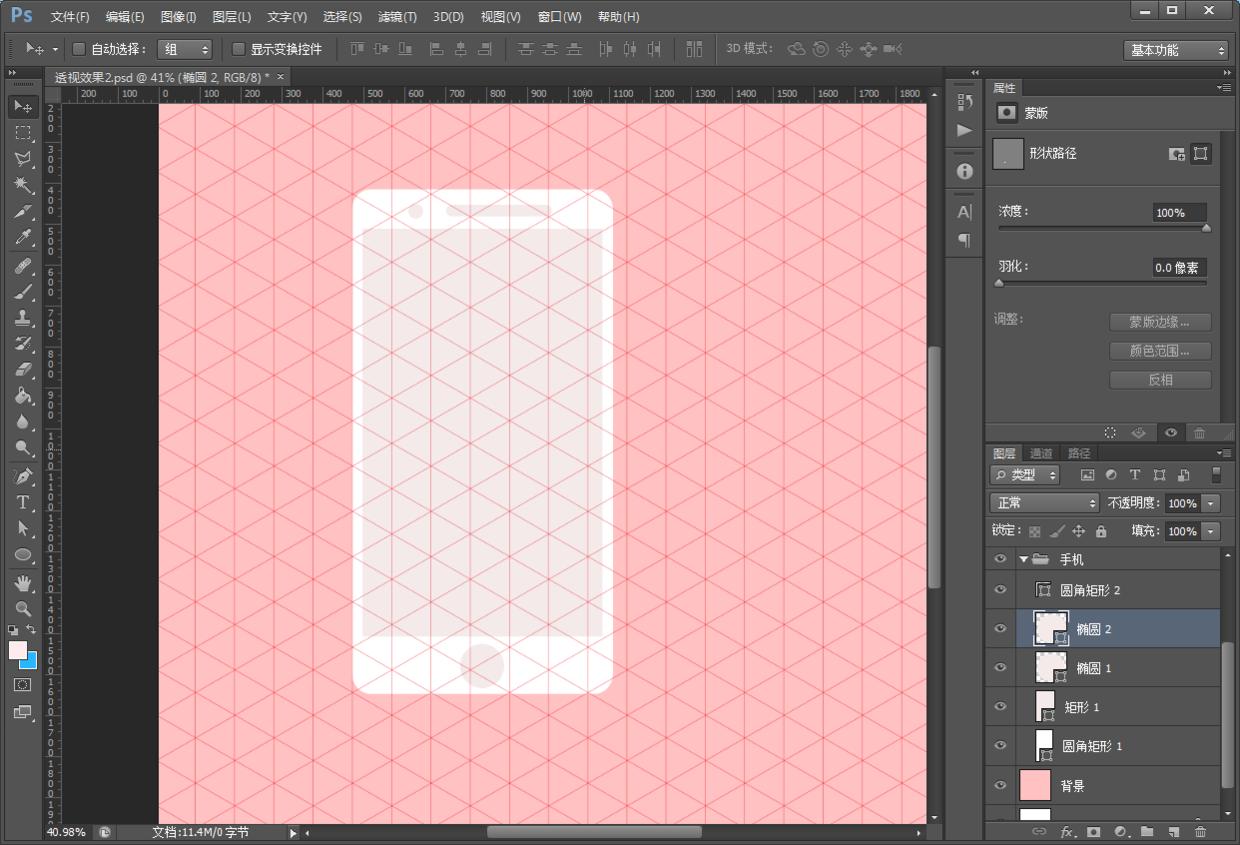Select the Magic Wand tool

point(23,185)
